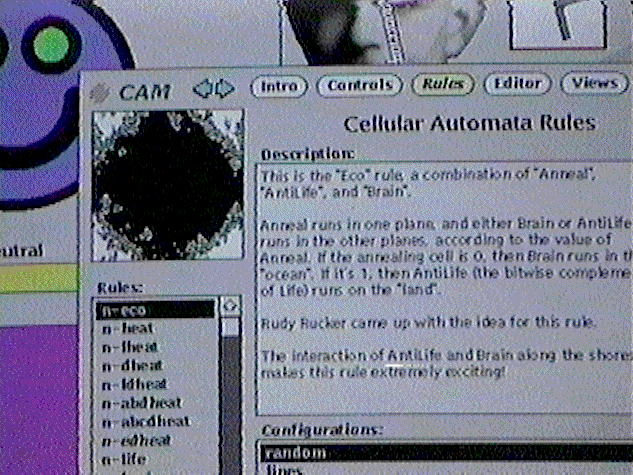Click the right navigation arrow beside CAM
Viewport: 633px width, 475px height.
coord(224,88)
